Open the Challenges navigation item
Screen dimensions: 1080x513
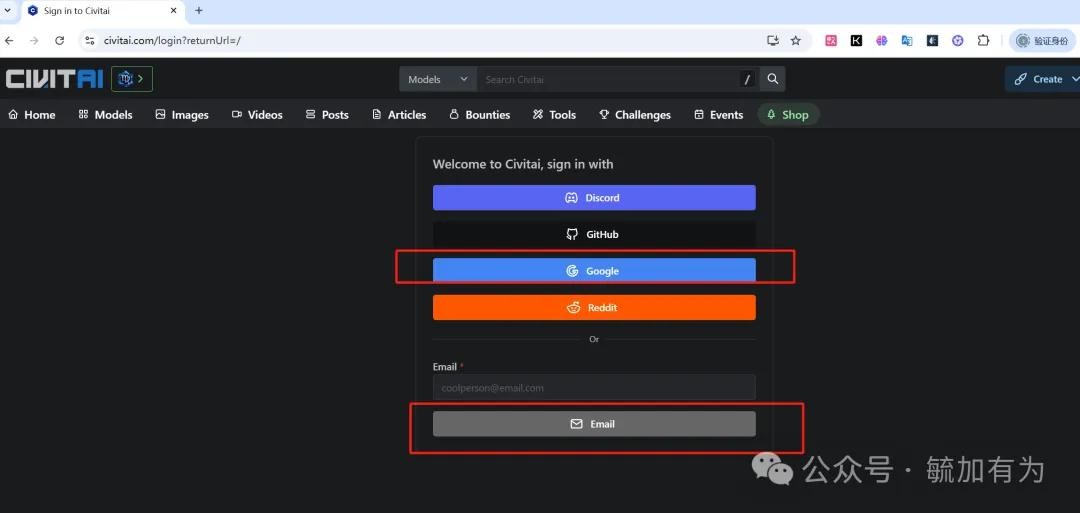(x=635, y=115)
